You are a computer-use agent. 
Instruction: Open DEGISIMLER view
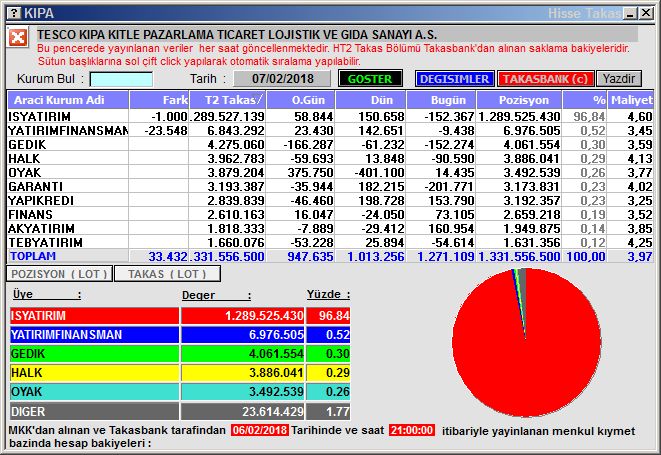point(454,79)
